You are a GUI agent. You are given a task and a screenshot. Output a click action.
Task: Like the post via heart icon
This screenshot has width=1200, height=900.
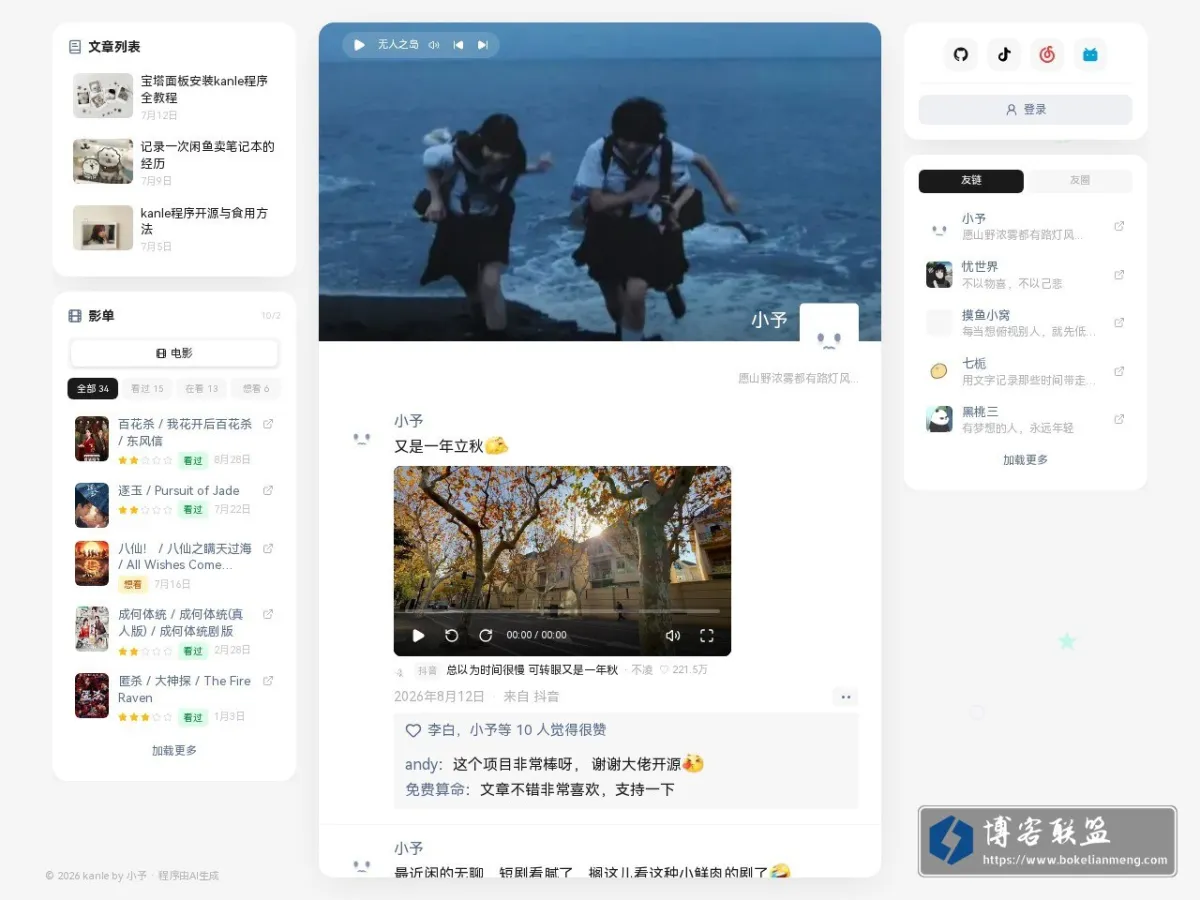click(x=413, y=731)
